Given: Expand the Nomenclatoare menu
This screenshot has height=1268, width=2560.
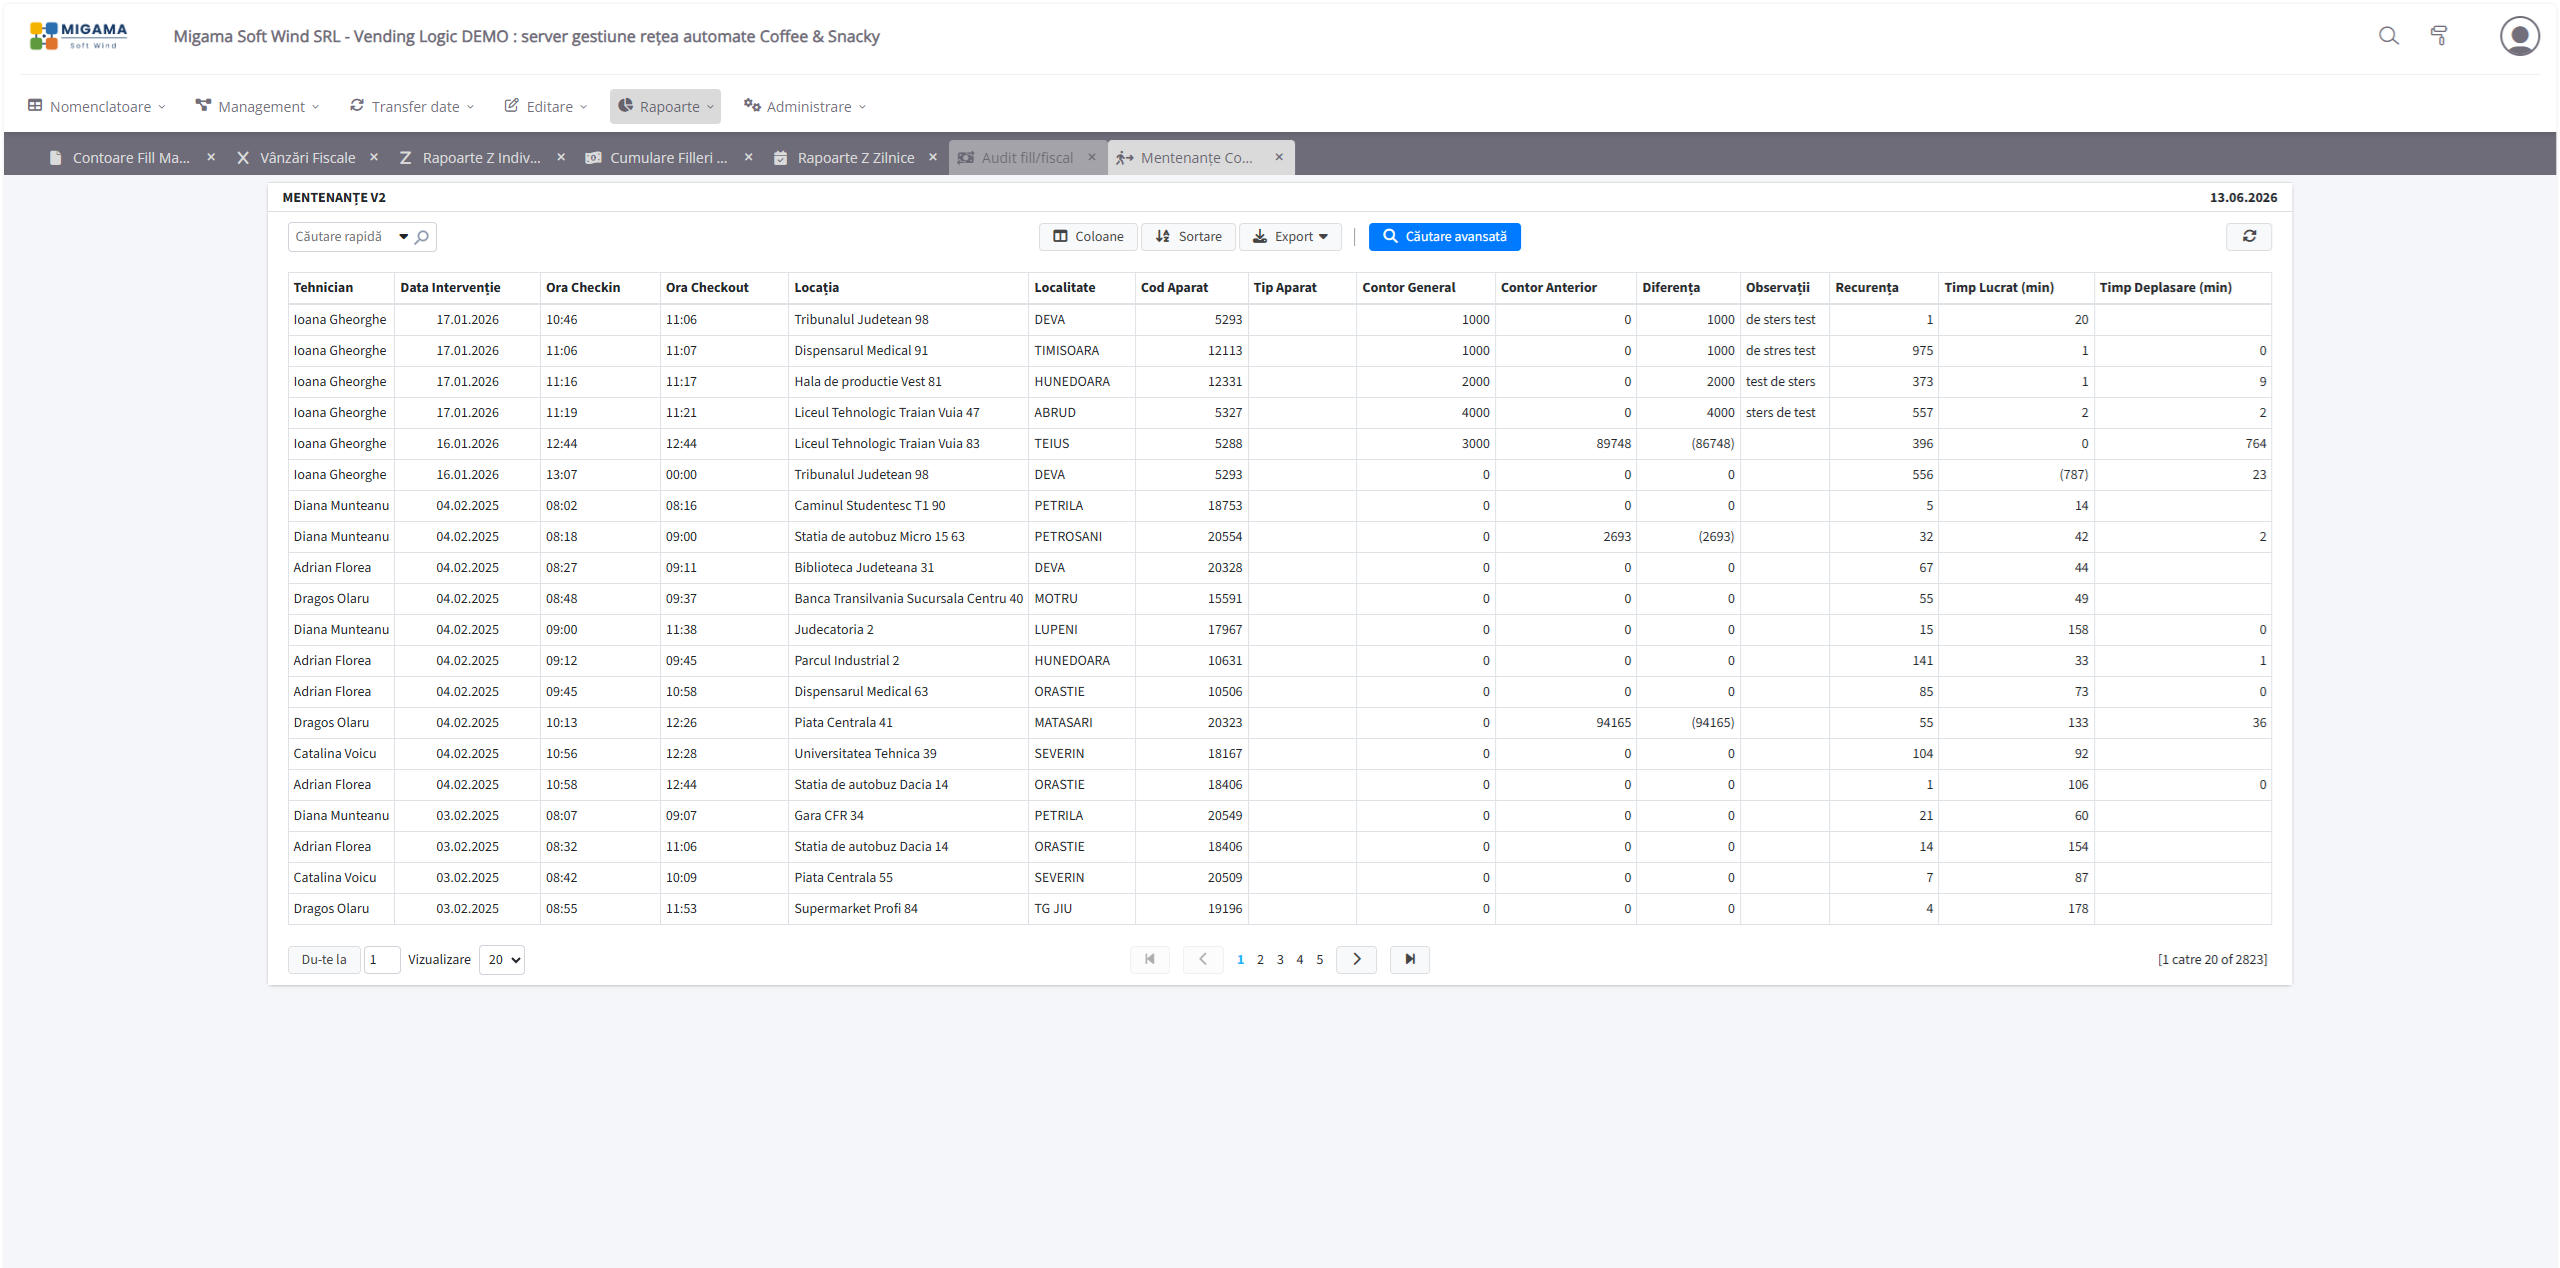Looking at the screenshot, I should (x=97, y=107).
